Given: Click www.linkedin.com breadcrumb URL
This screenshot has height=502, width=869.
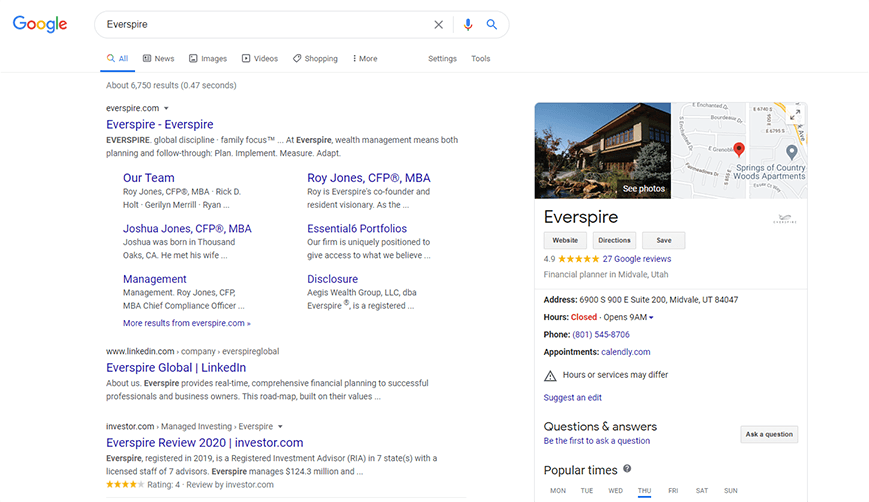Looking at the screenshot, I should point(192,351).
